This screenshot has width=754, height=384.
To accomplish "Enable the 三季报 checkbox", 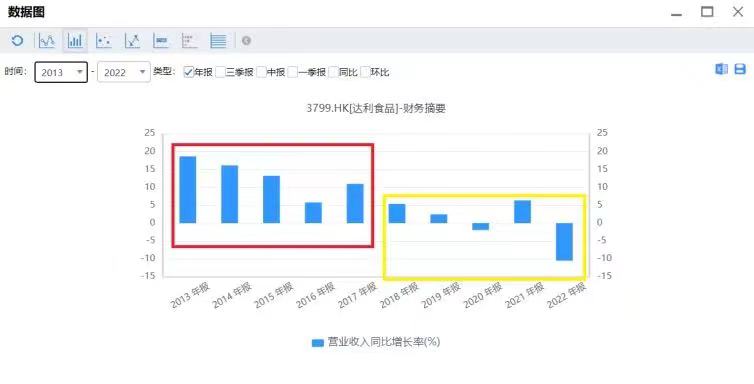I will (220, 72).
